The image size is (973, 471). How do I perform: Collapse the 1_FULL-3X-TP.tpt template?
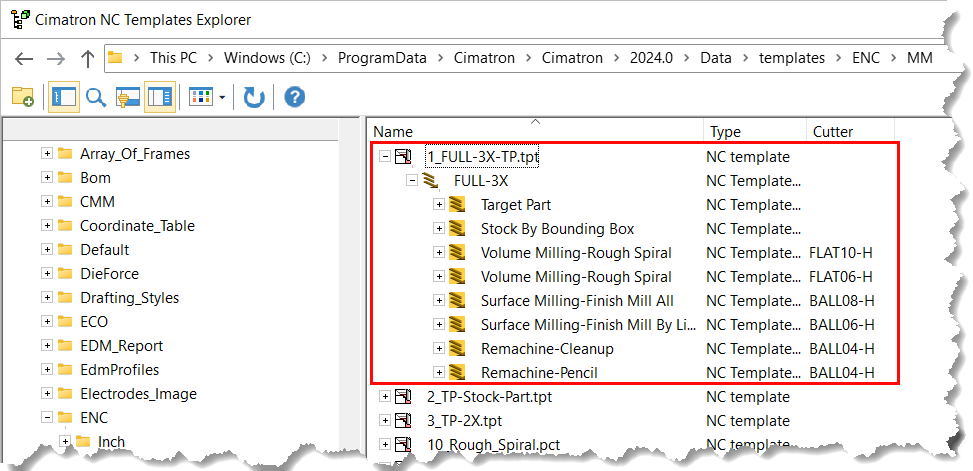385,156
